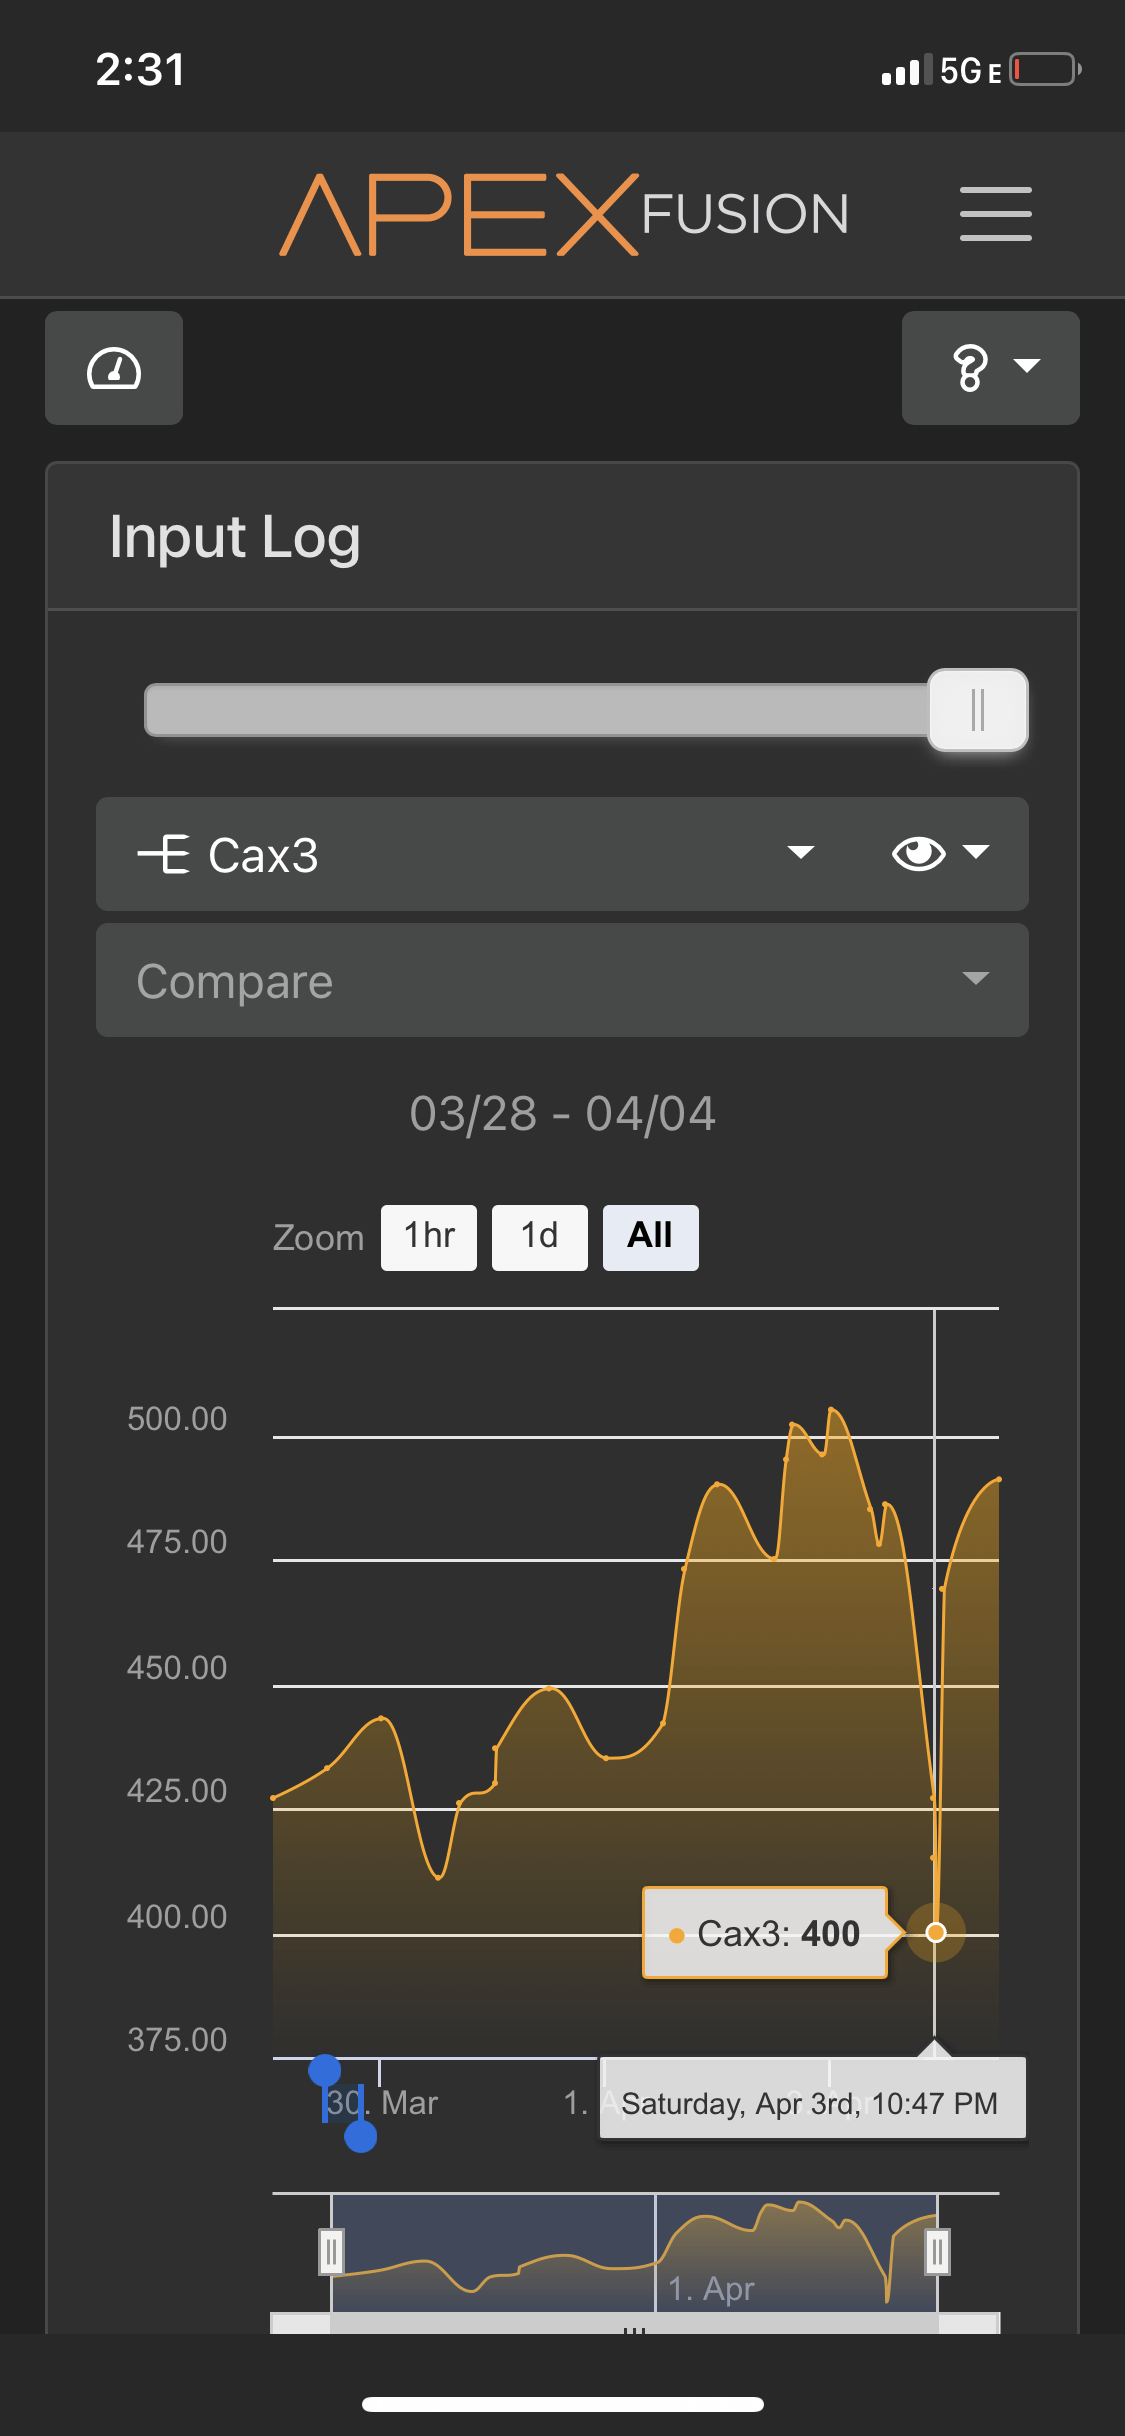Tap the battery indicator in status bar

[x=1044, y=70]
